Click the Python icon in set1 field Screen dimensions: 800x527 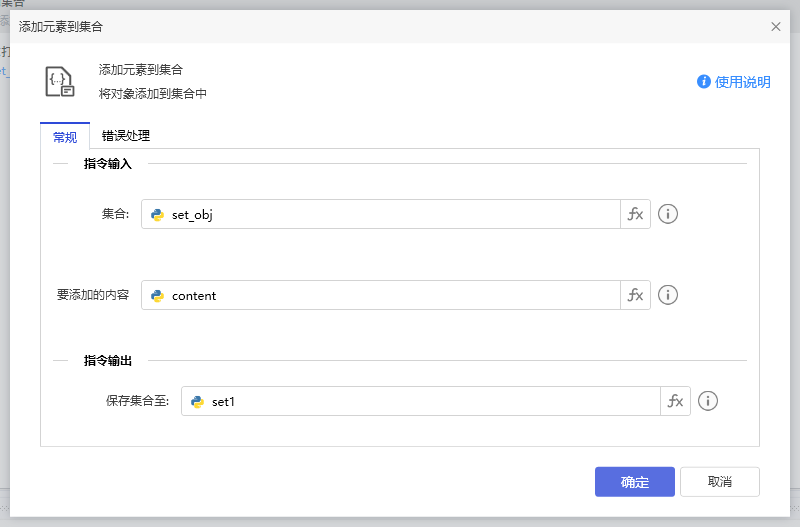pos(197,401)
